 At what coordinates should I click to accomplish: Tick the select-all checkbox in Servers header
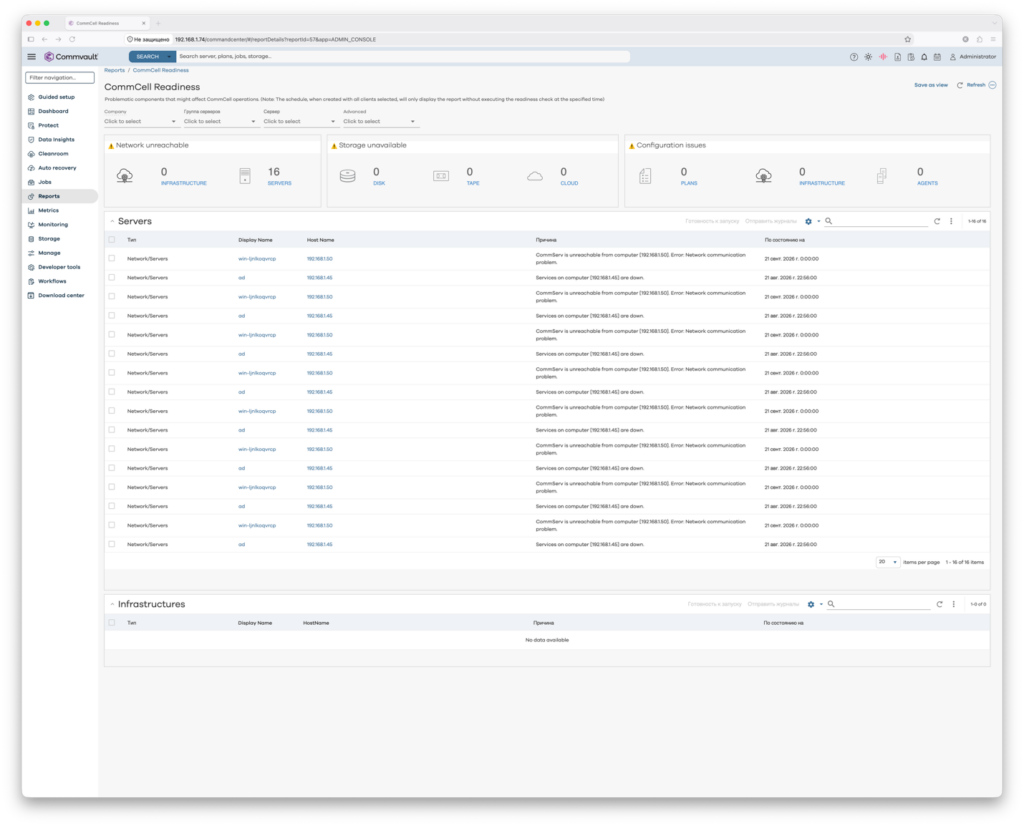(x=112, y=240)
